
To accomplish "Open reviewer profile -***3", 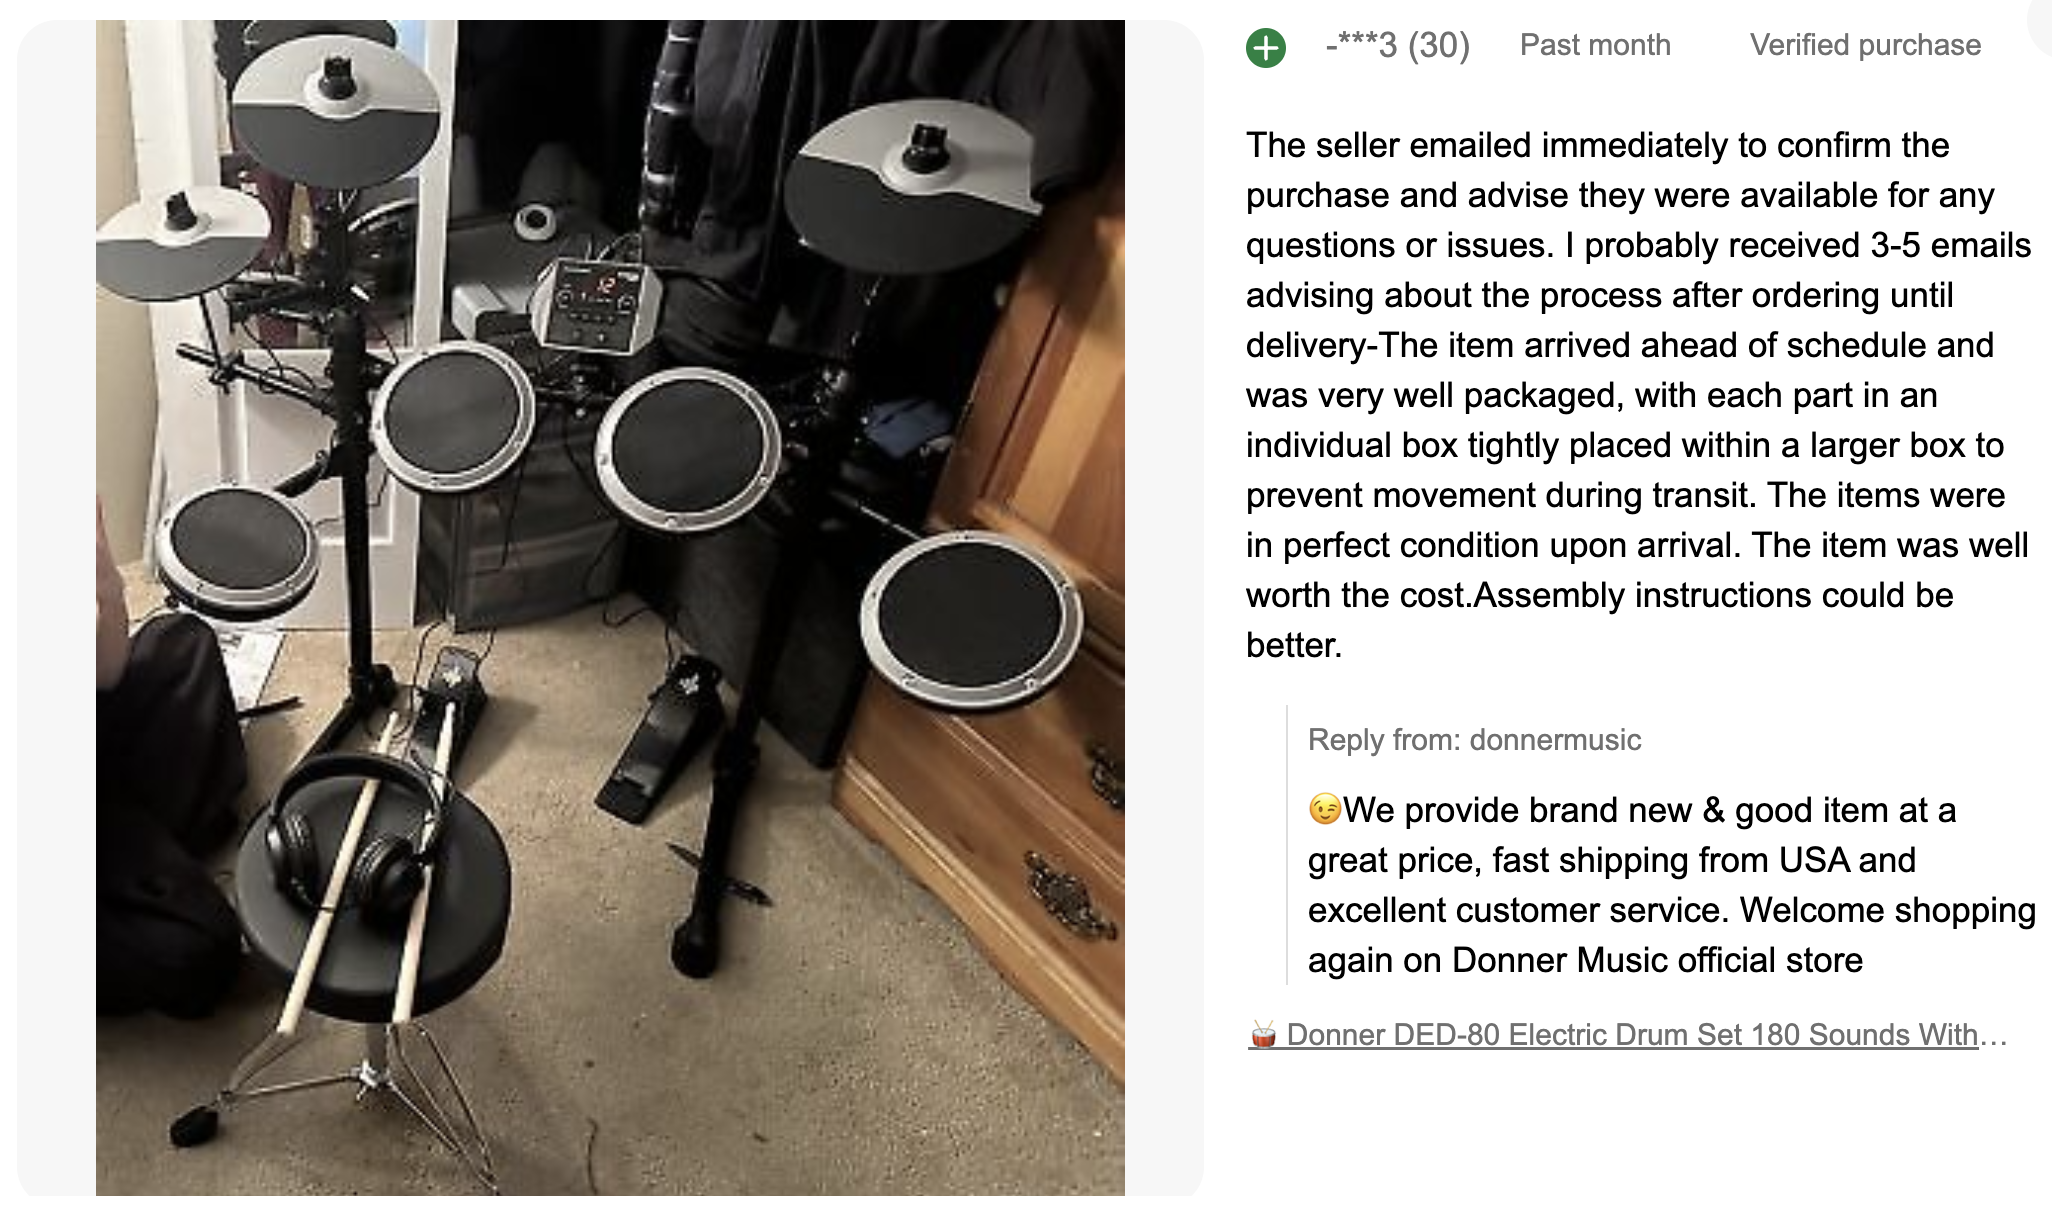I will [x=1361, y=45].
